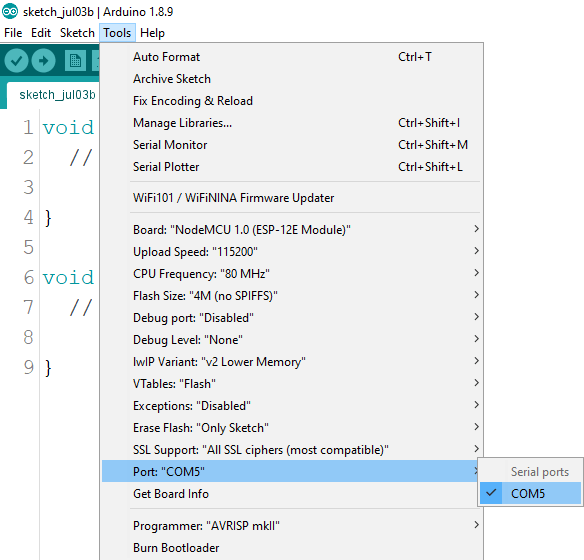Expand the Upload Speed 115200 submenu
Screen dimensions: 584x560
point(292,251)
